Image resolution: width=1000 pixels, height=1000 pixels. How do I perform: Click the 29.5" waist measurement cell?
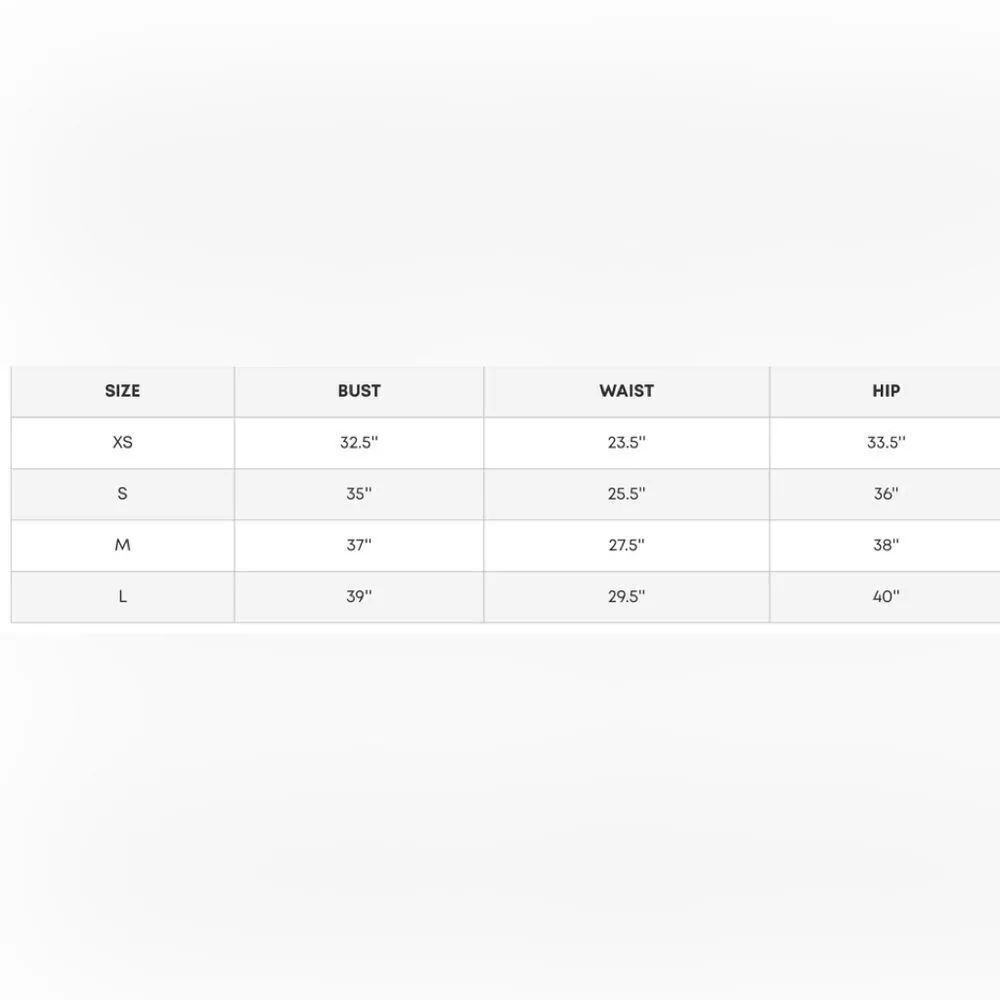click(x=626, y=596)
